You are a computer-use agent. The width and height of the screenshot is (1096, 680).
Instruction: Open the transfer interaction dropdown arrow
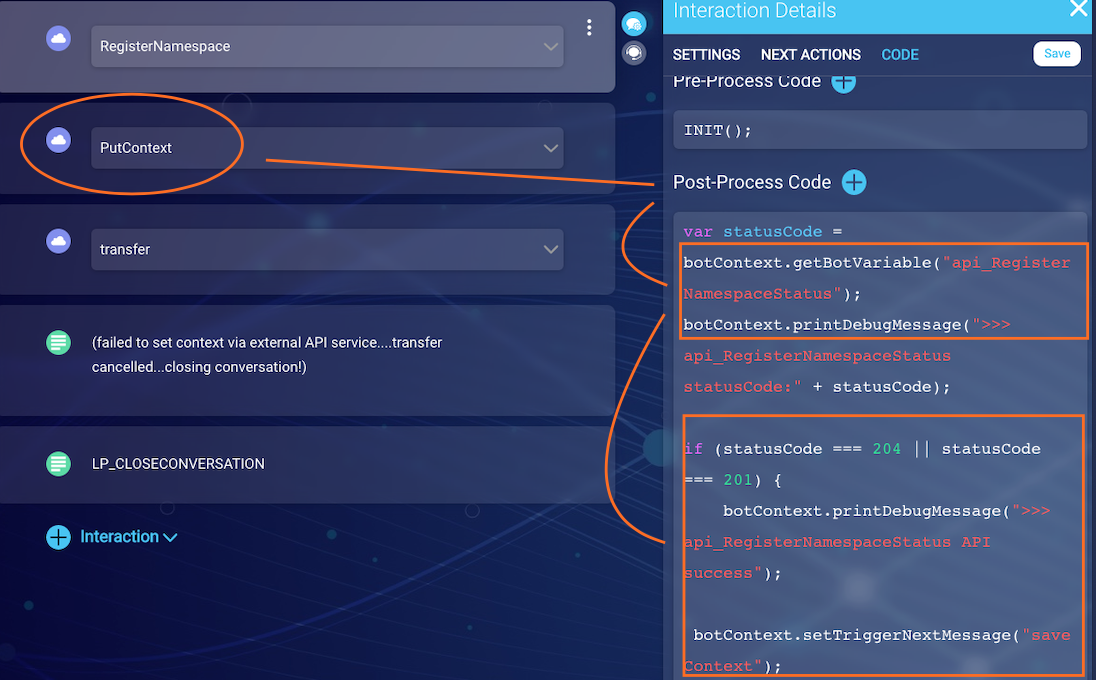point(550,249)
